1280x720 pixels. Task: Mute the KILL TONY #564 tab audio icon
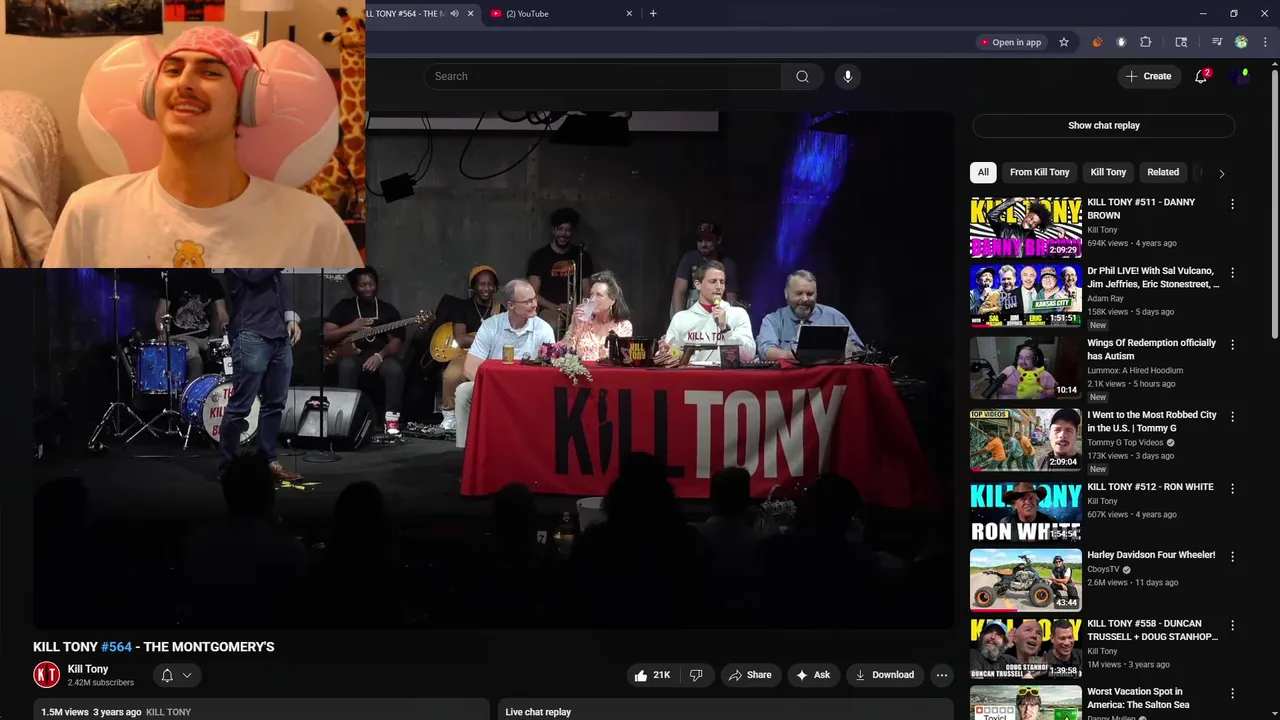(454, 13)
